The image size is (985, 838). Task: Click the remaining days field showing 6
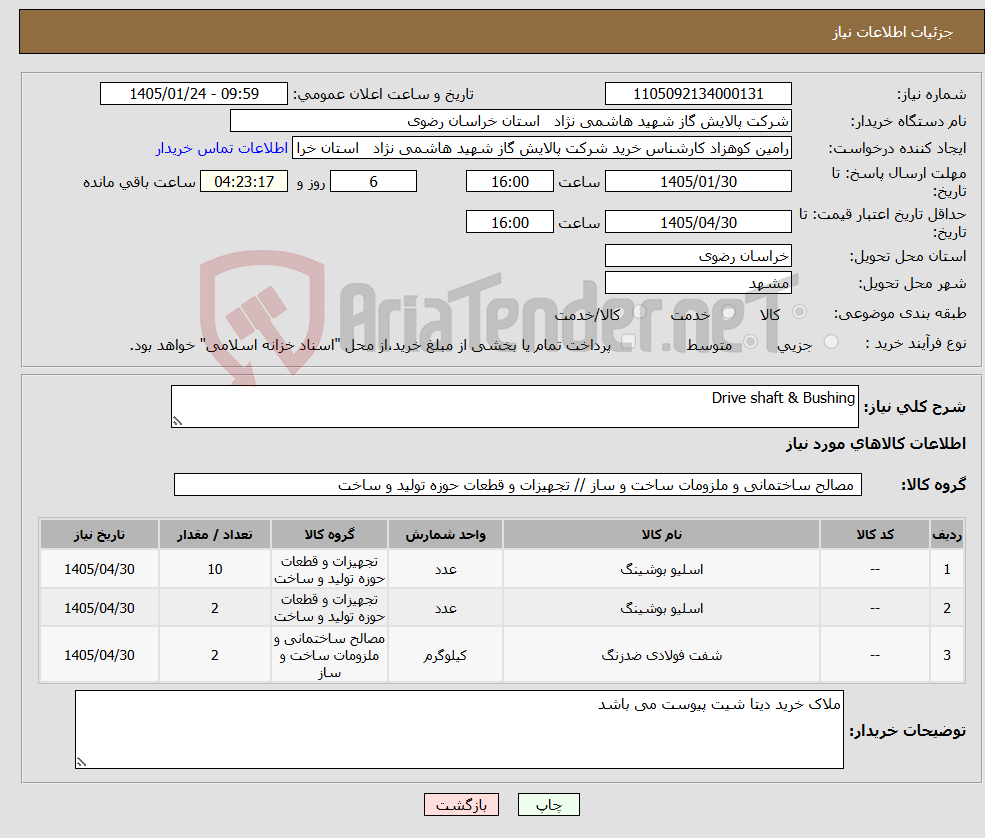click(373, 182)
